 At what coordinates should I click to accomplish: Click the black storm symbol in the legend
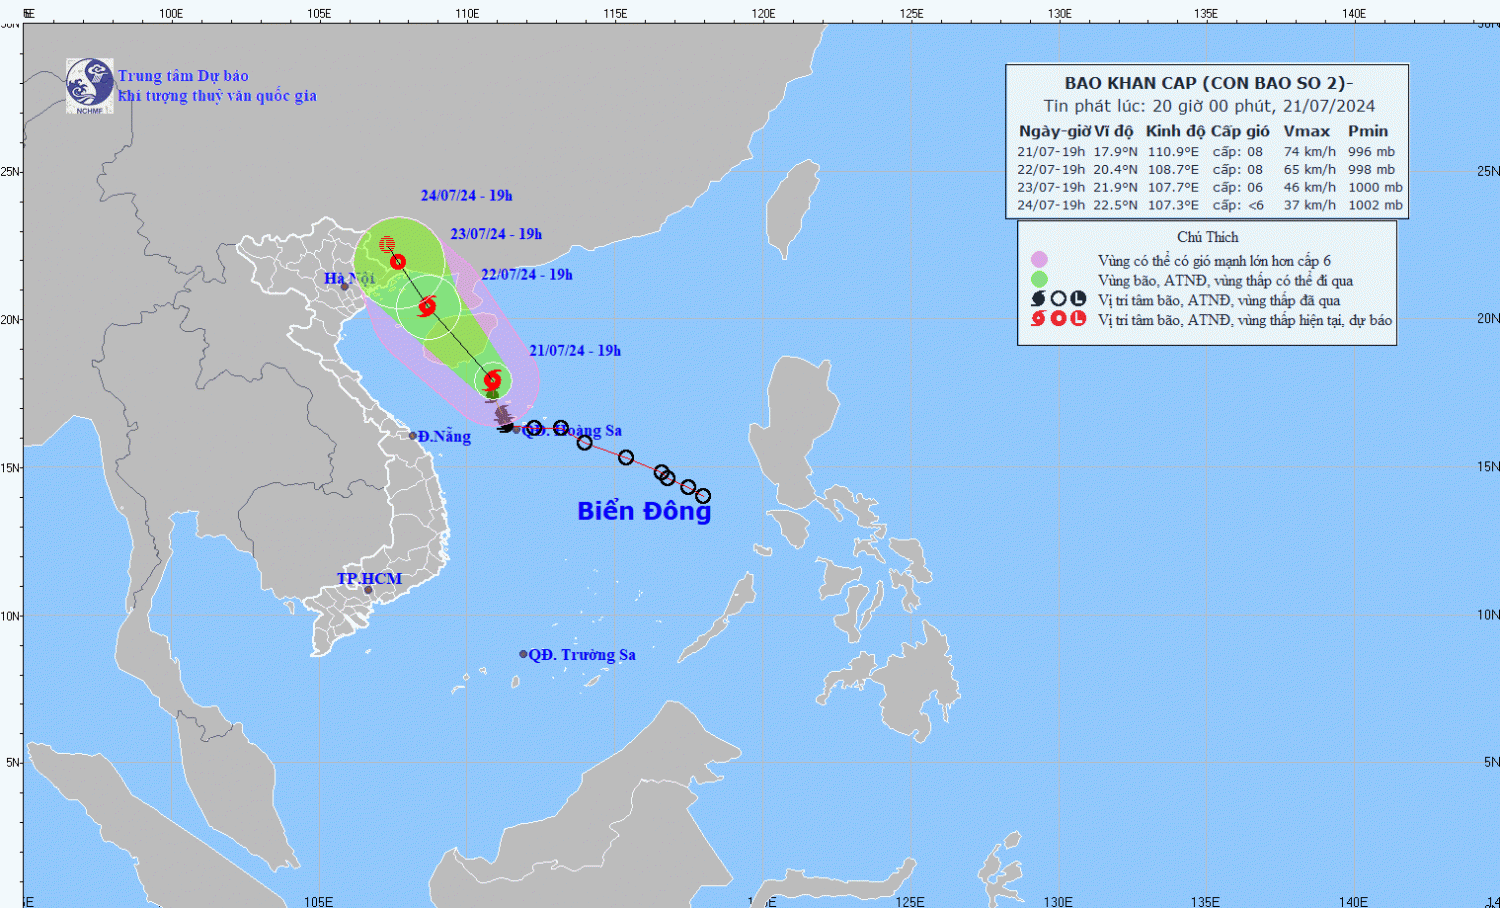click(x=1038, y=299)
